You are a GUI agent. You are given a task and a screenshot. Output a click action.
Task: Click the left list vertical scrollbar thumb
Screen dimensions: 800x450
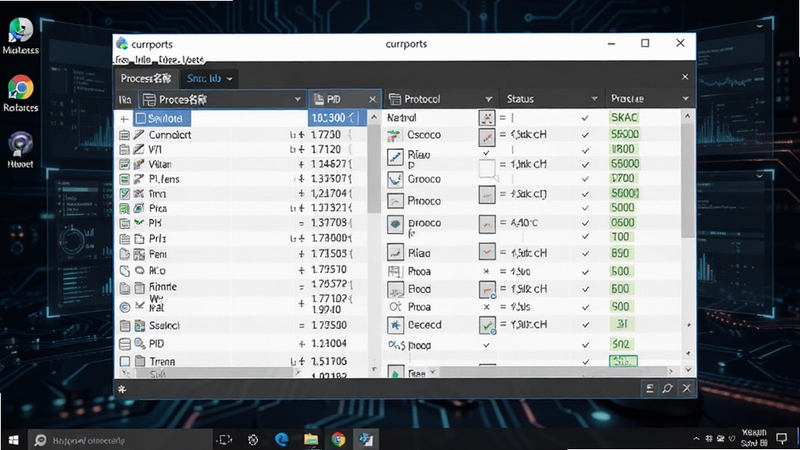pyautogui.click(x=374, y=168)
